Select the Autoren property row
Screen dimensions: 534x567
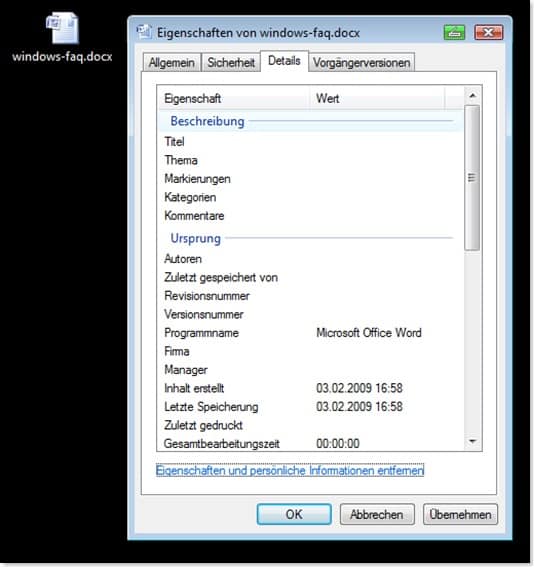[x=311, y=259]
